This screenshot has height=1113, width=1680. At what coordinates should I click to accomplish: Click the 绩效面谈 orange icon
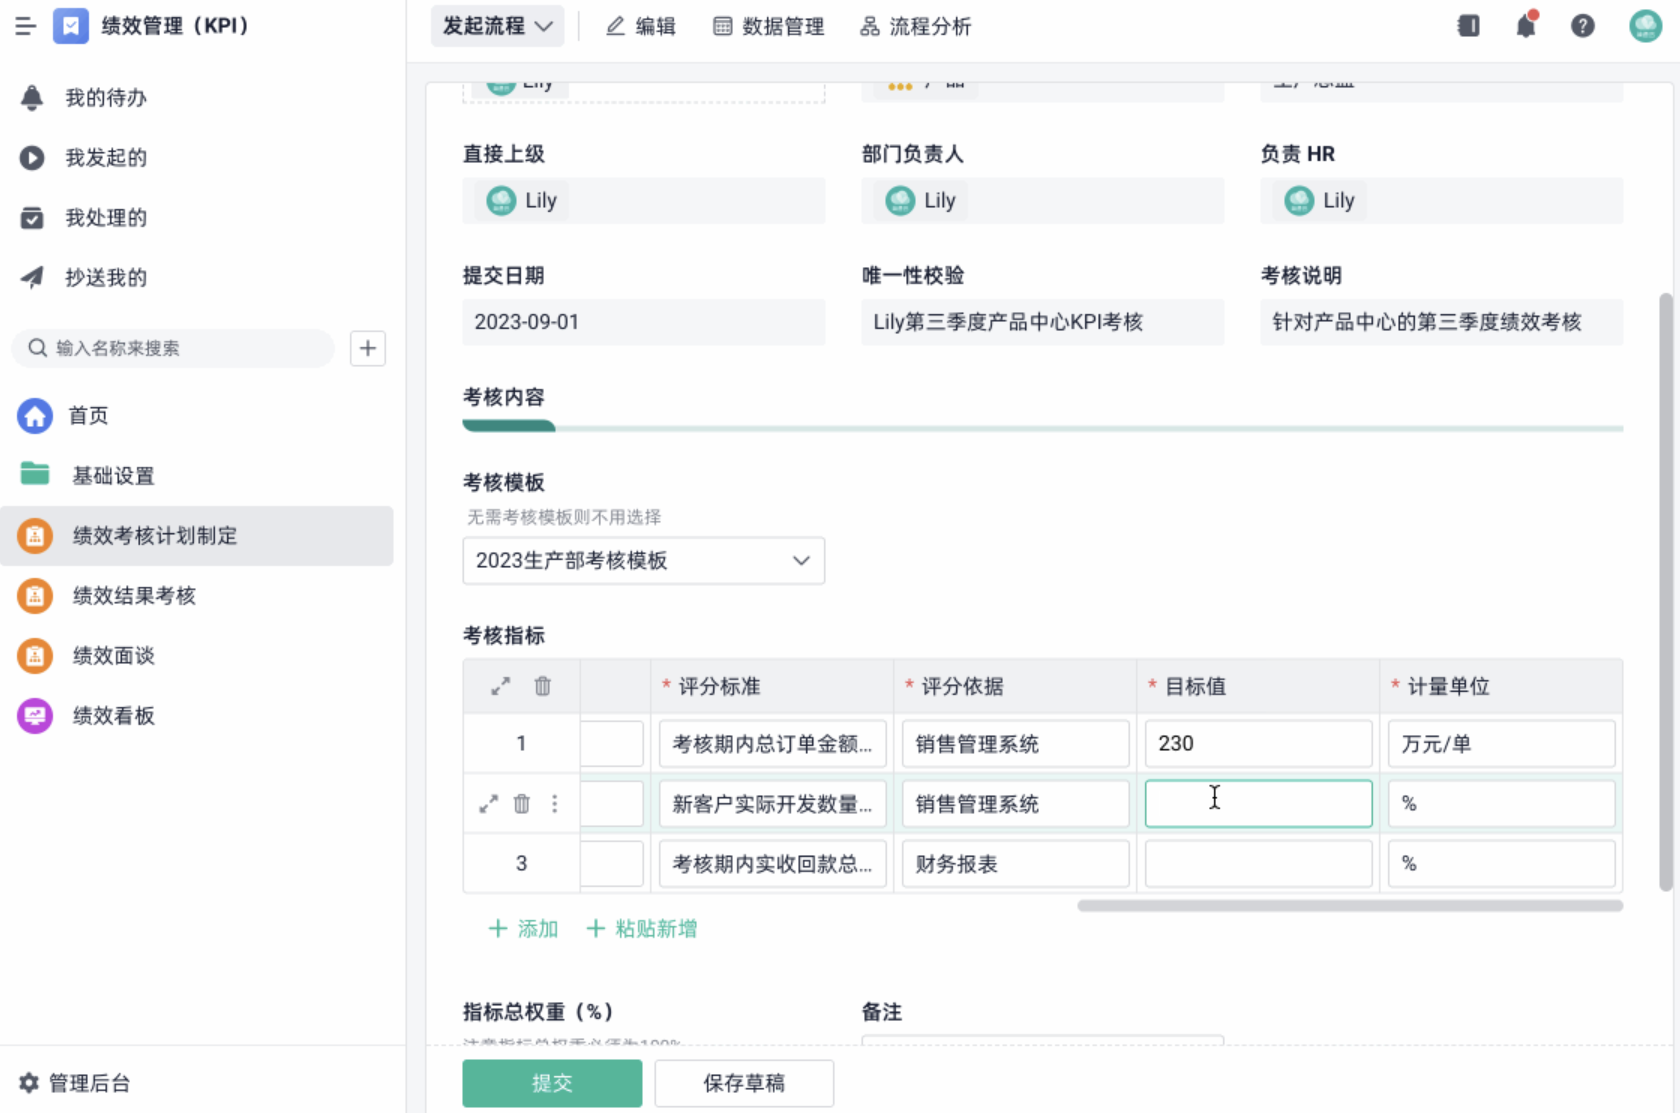(x=35, y=656)
